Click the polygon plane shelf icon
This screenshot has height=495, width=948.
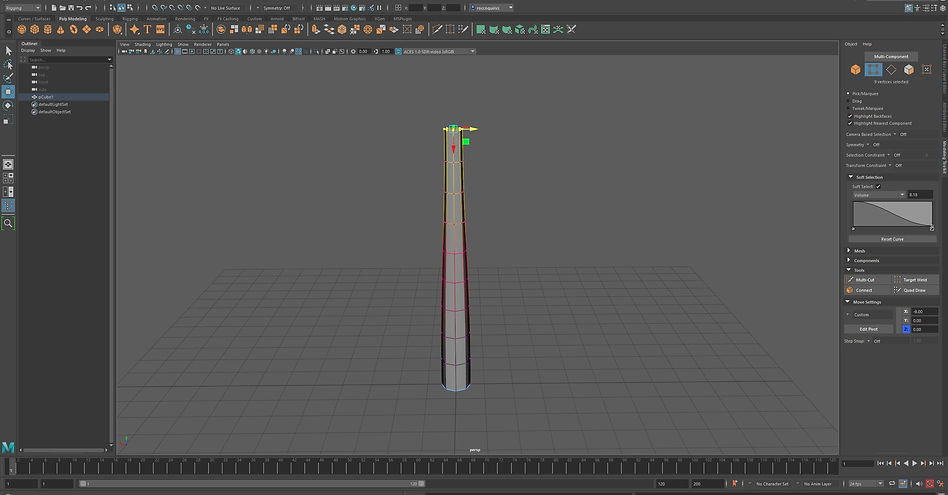[86, 29]
